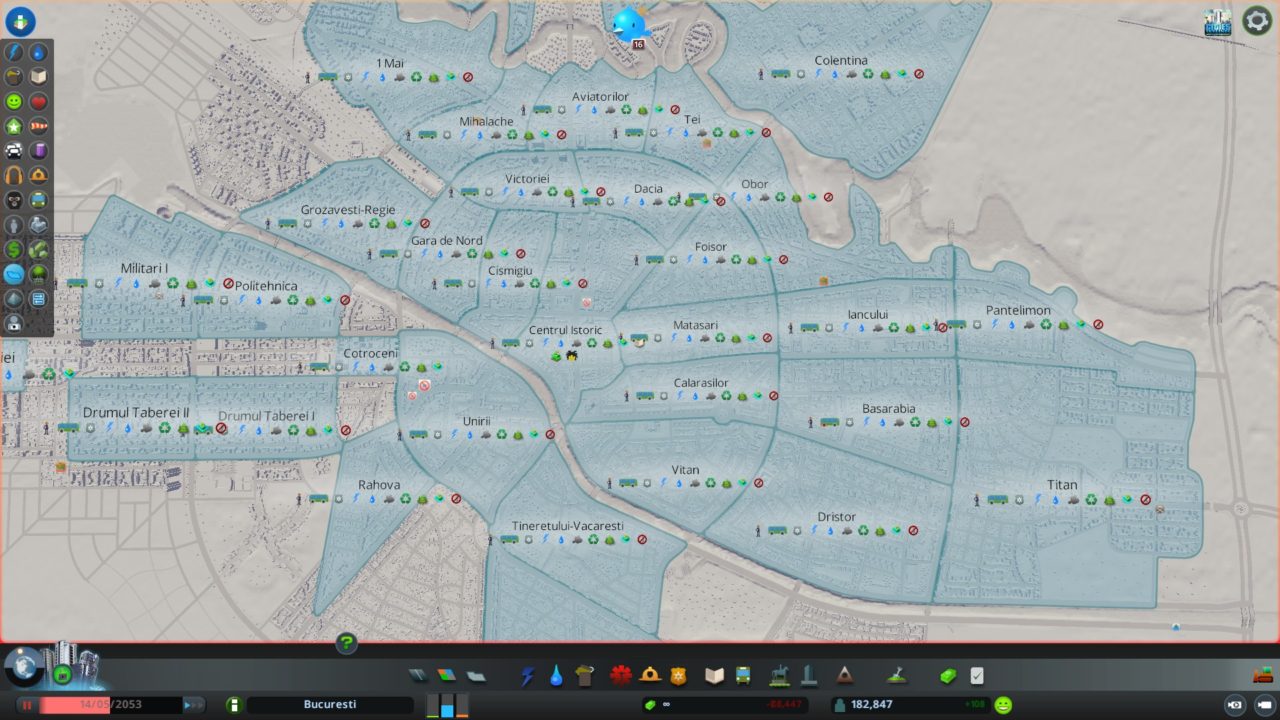Open the Health info view heart icon
This screenshot has width=1280, height=720.
tap(38, 102)
